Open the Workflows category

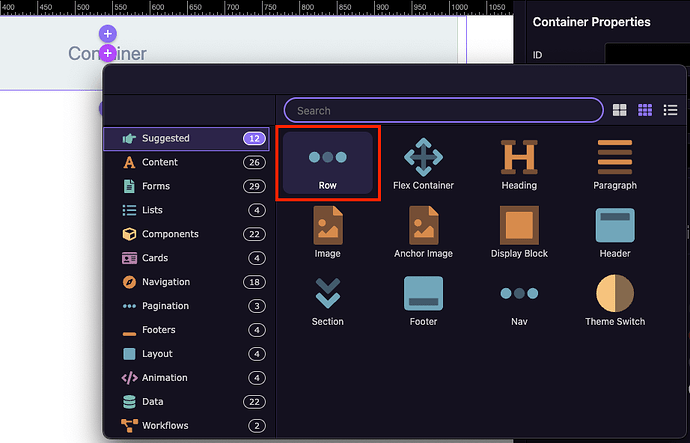pos(187,425)
